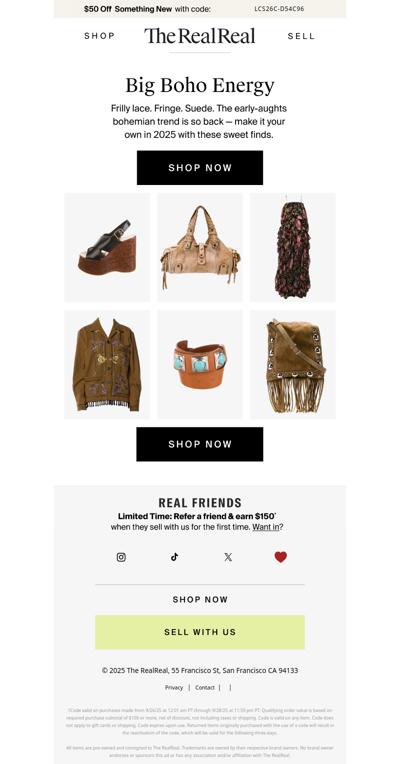Open the Instagram icon link
The image size is (400, 764).
121,557
